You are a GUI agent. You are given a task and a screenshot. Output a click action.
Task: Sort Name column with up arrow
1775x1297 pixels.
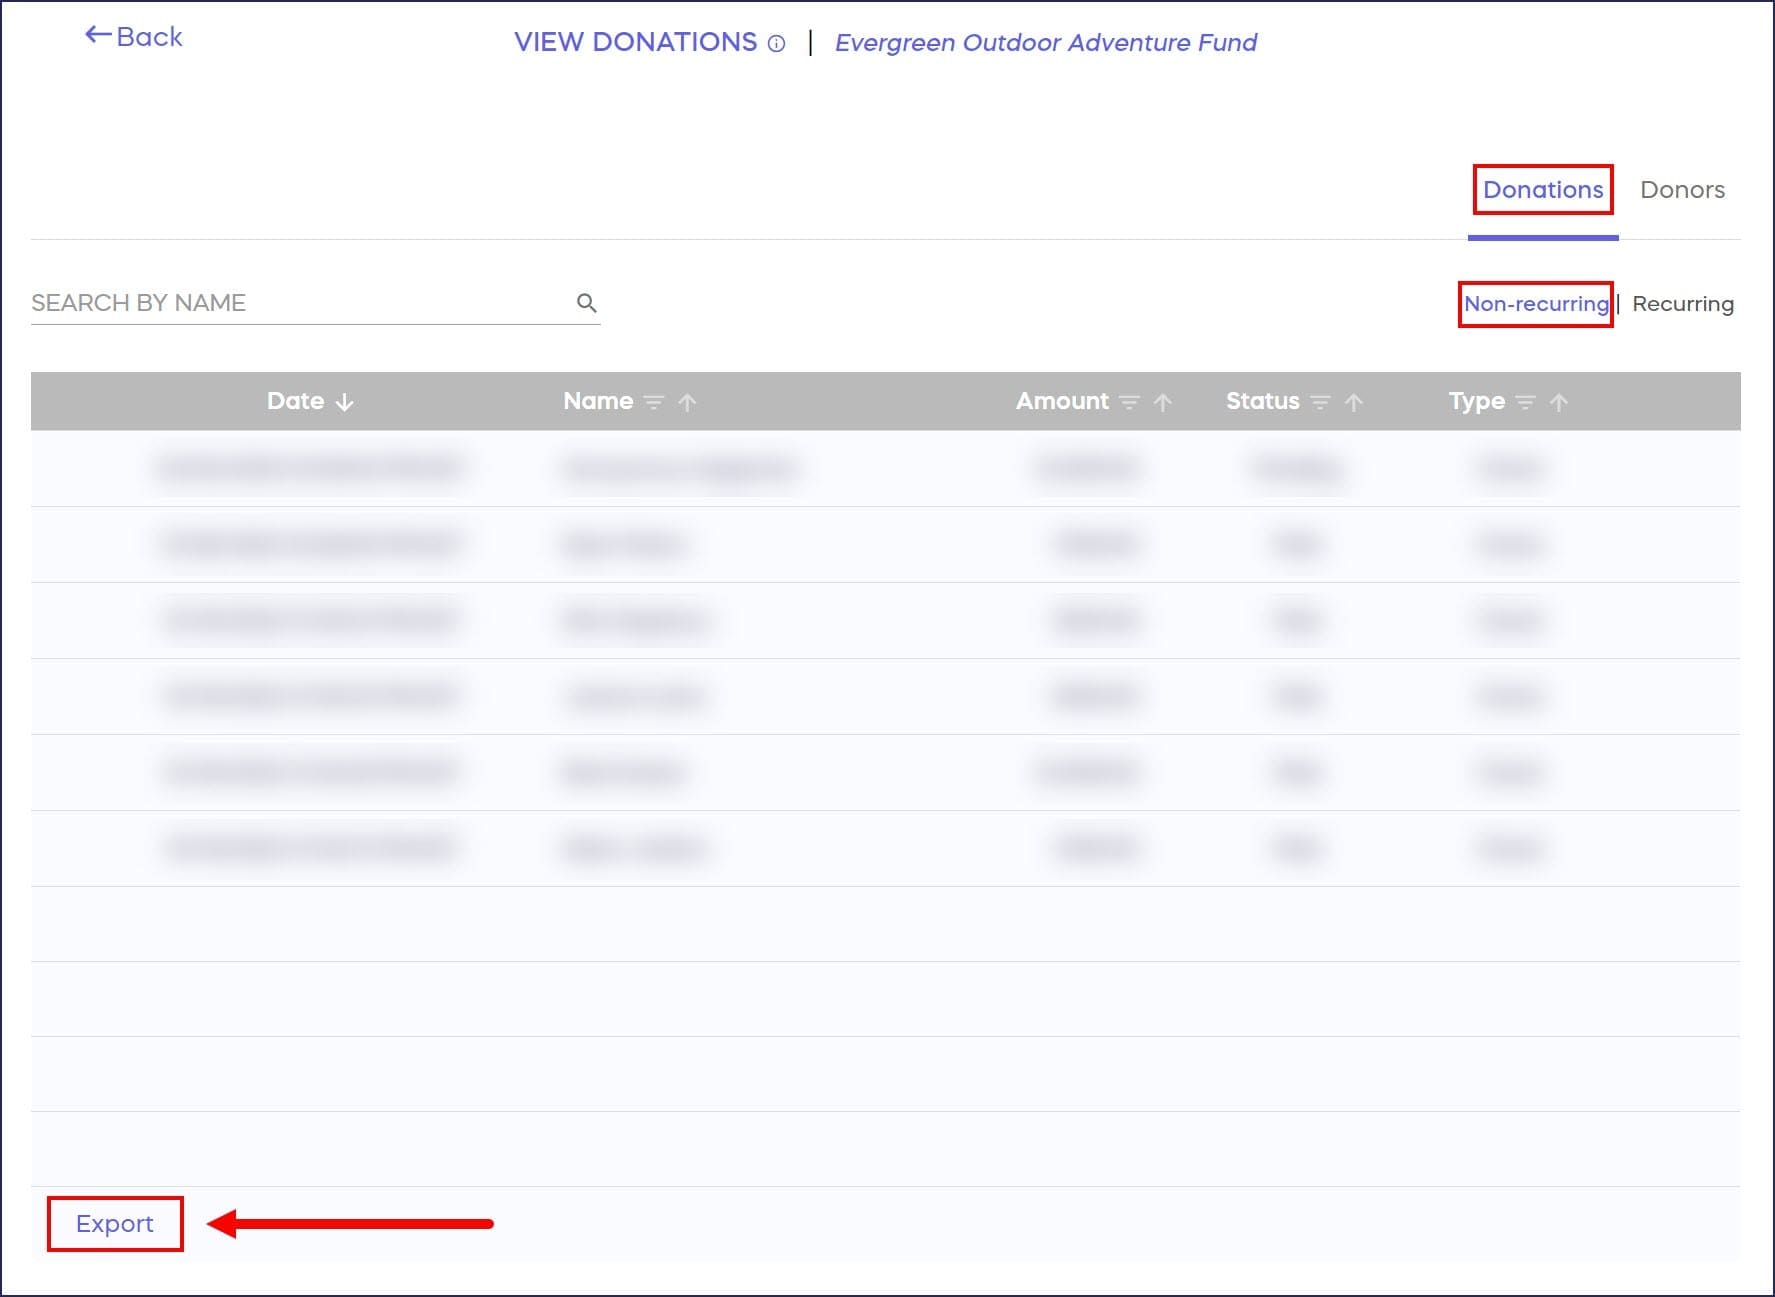(687, 402)
